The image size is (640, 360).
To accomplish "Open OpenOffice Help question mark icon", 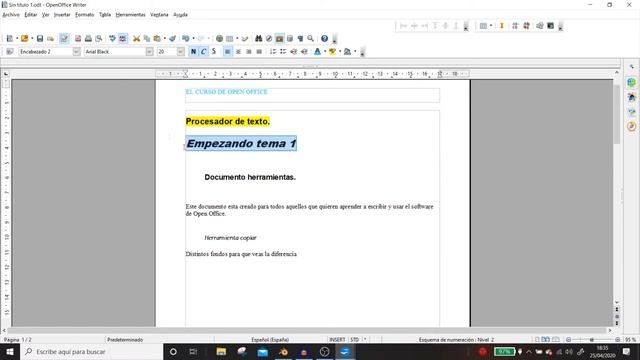I will click(324, 38).
